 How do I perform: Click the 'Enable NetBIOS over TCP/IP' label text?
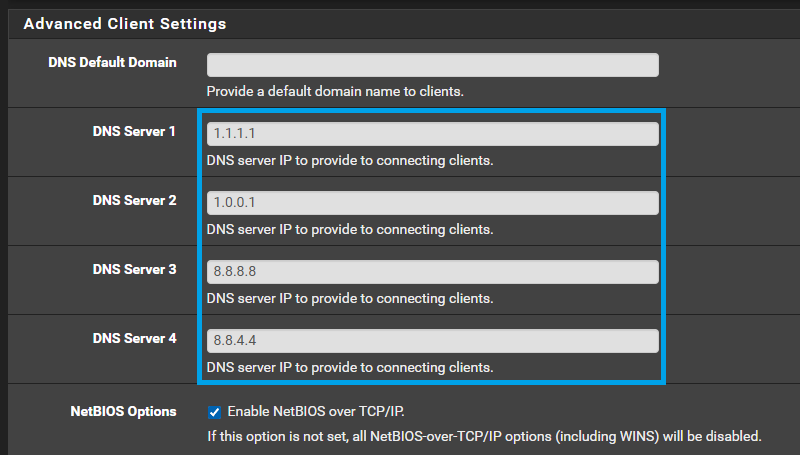(316, 412)
